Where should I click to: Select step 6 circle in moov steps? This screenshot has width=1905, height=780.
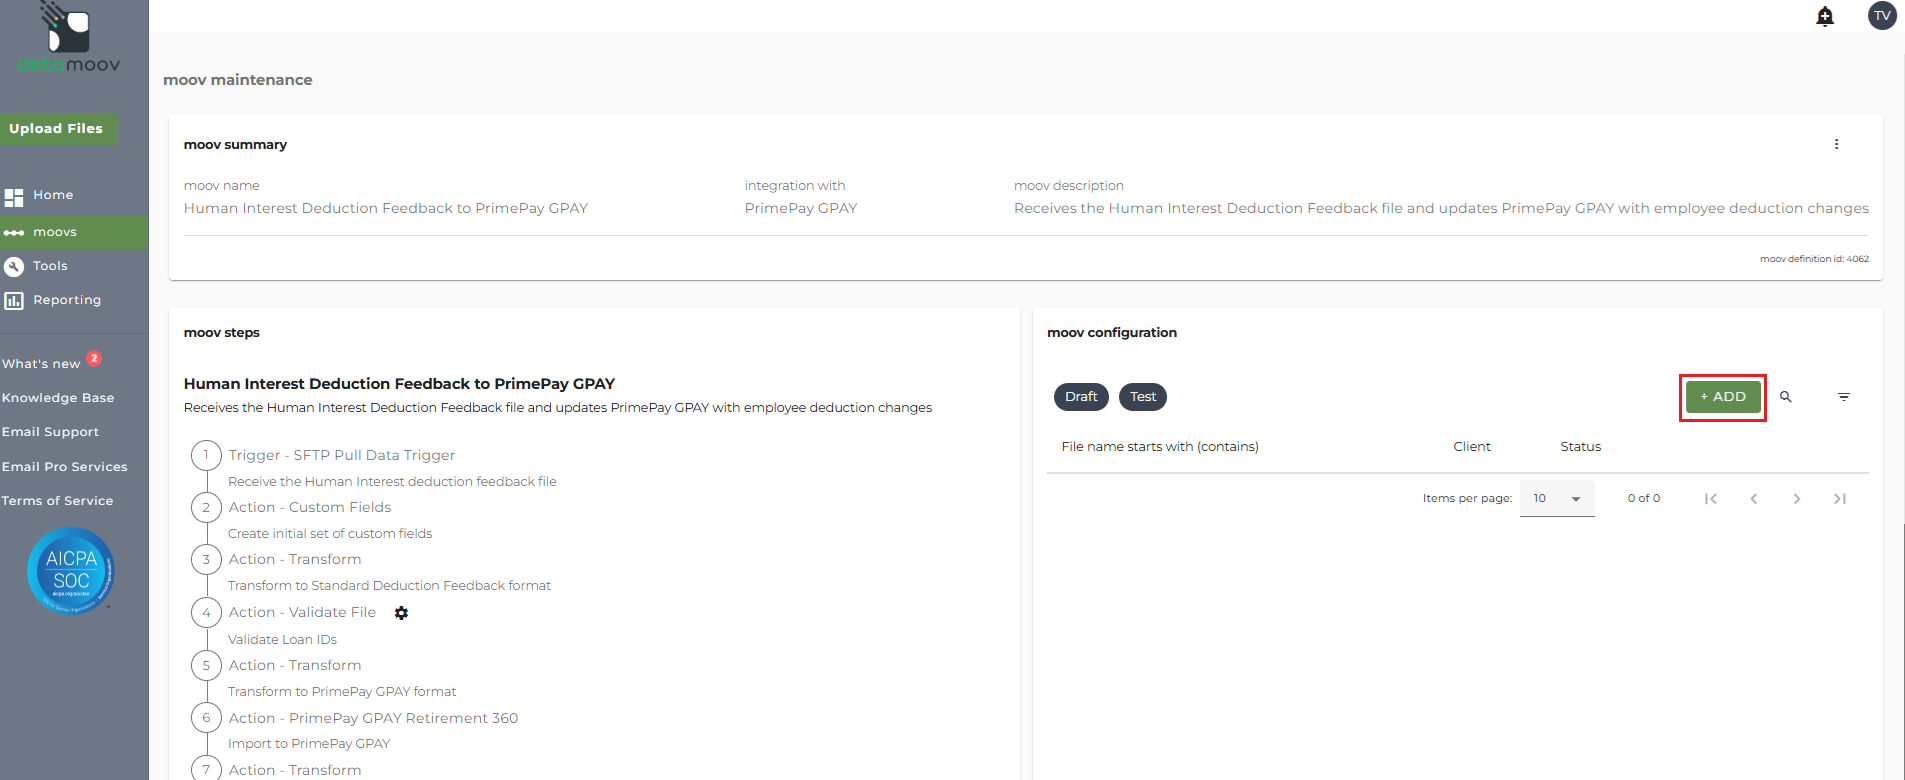pos(206,718)
